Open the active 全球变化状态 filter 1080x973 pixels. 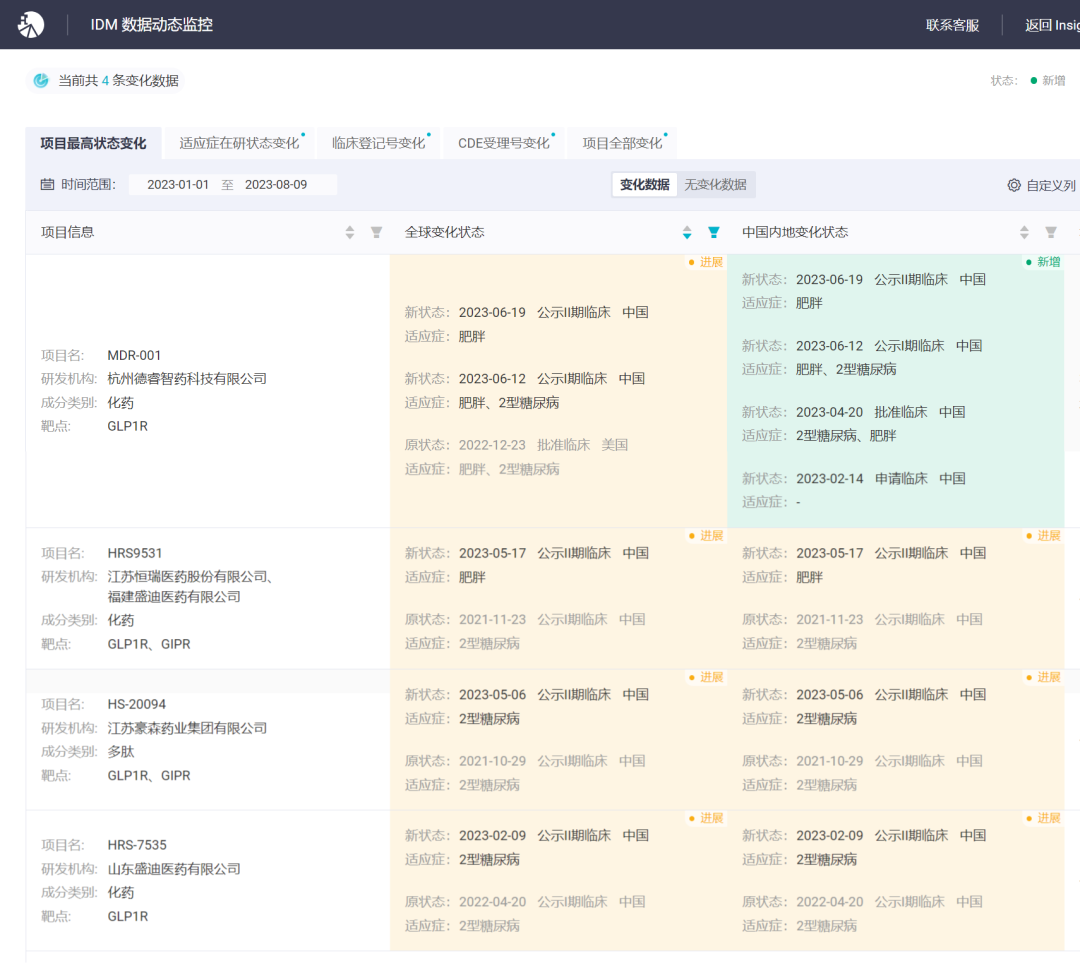click(714, 233)
